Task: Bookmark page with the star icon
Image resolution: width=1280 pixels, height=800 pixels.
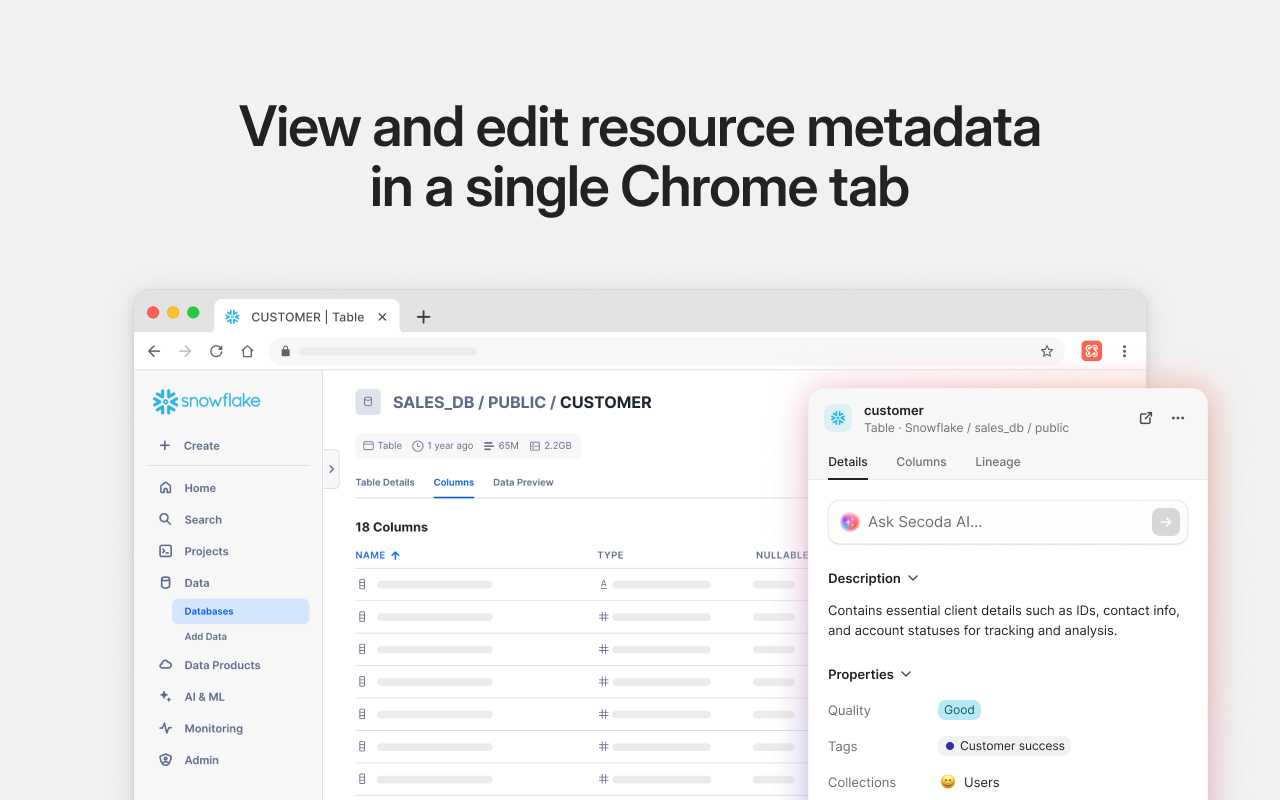Action: [1047, 351]
